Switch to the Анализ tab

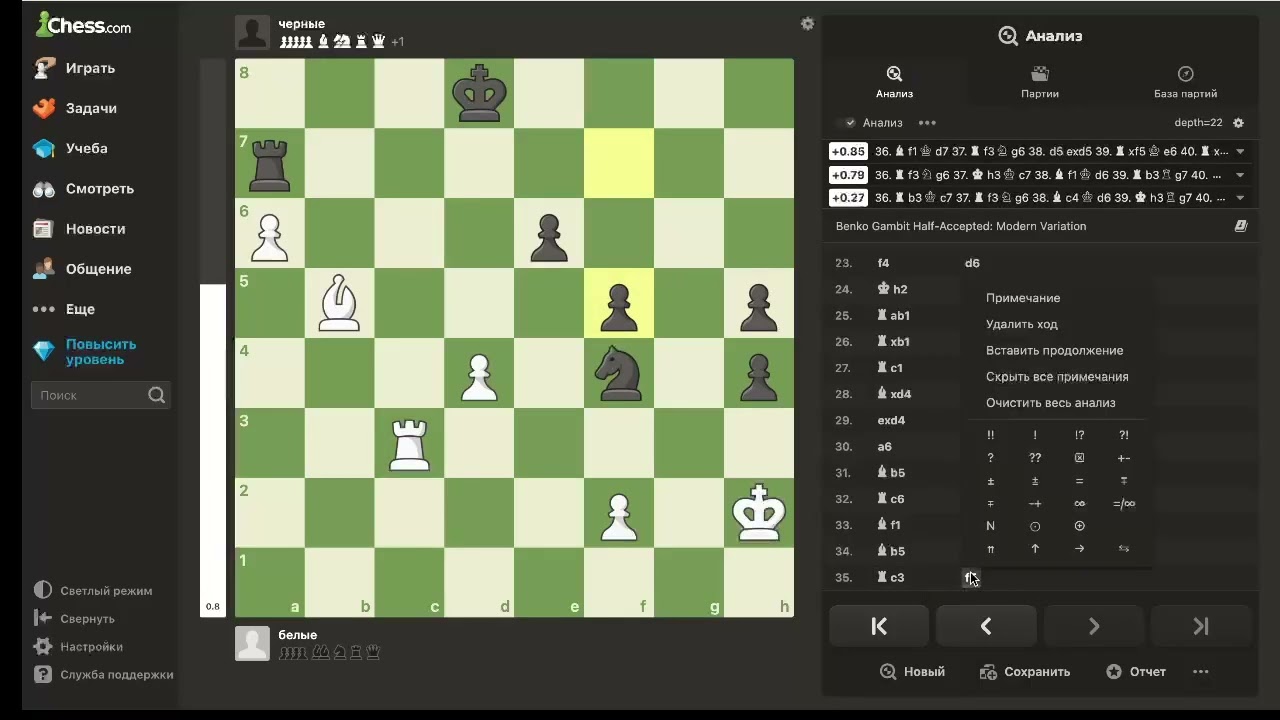pos(894,82)
